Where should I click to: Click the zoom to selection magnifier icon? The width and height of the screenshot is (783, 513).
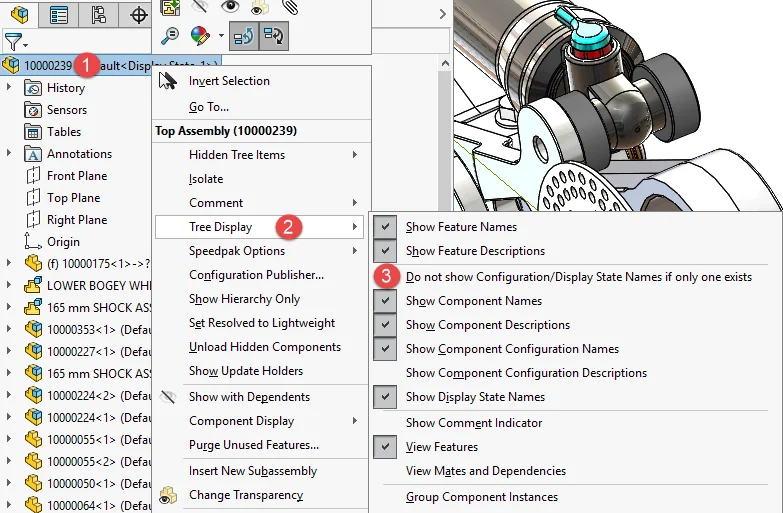[x=170, y=36]
